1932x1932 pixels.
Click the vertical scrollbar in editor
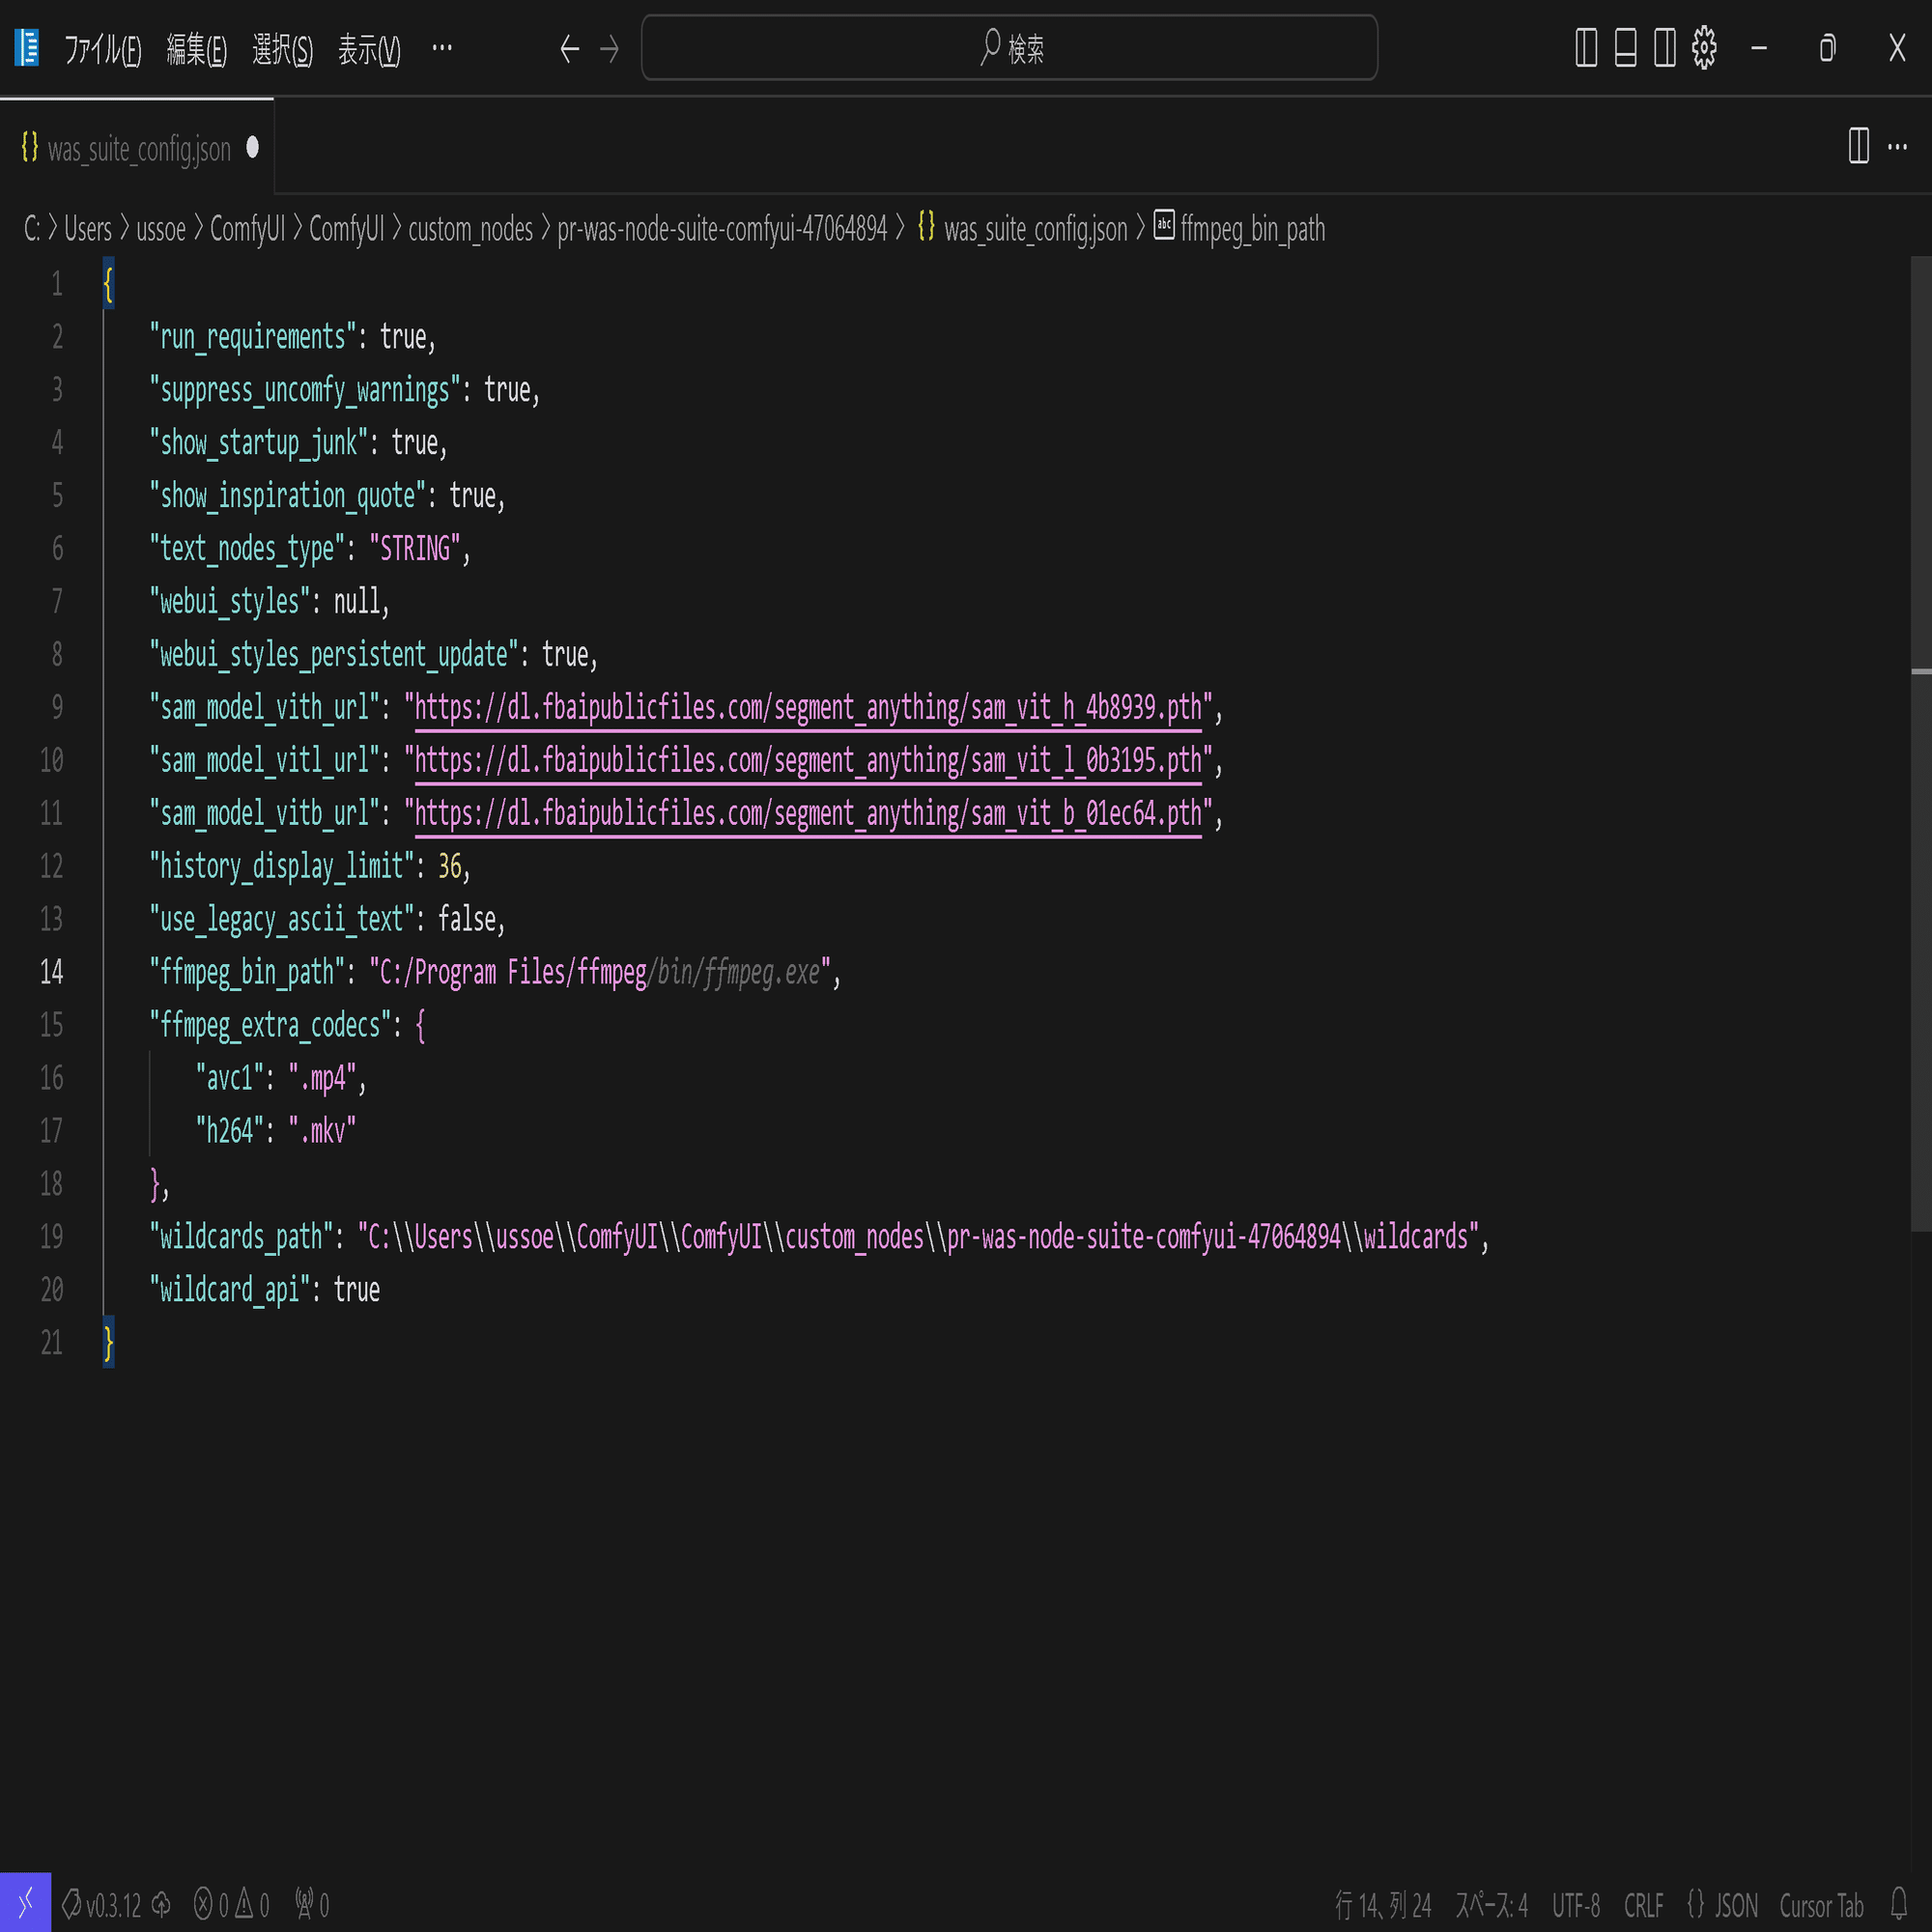(1920, 800)
